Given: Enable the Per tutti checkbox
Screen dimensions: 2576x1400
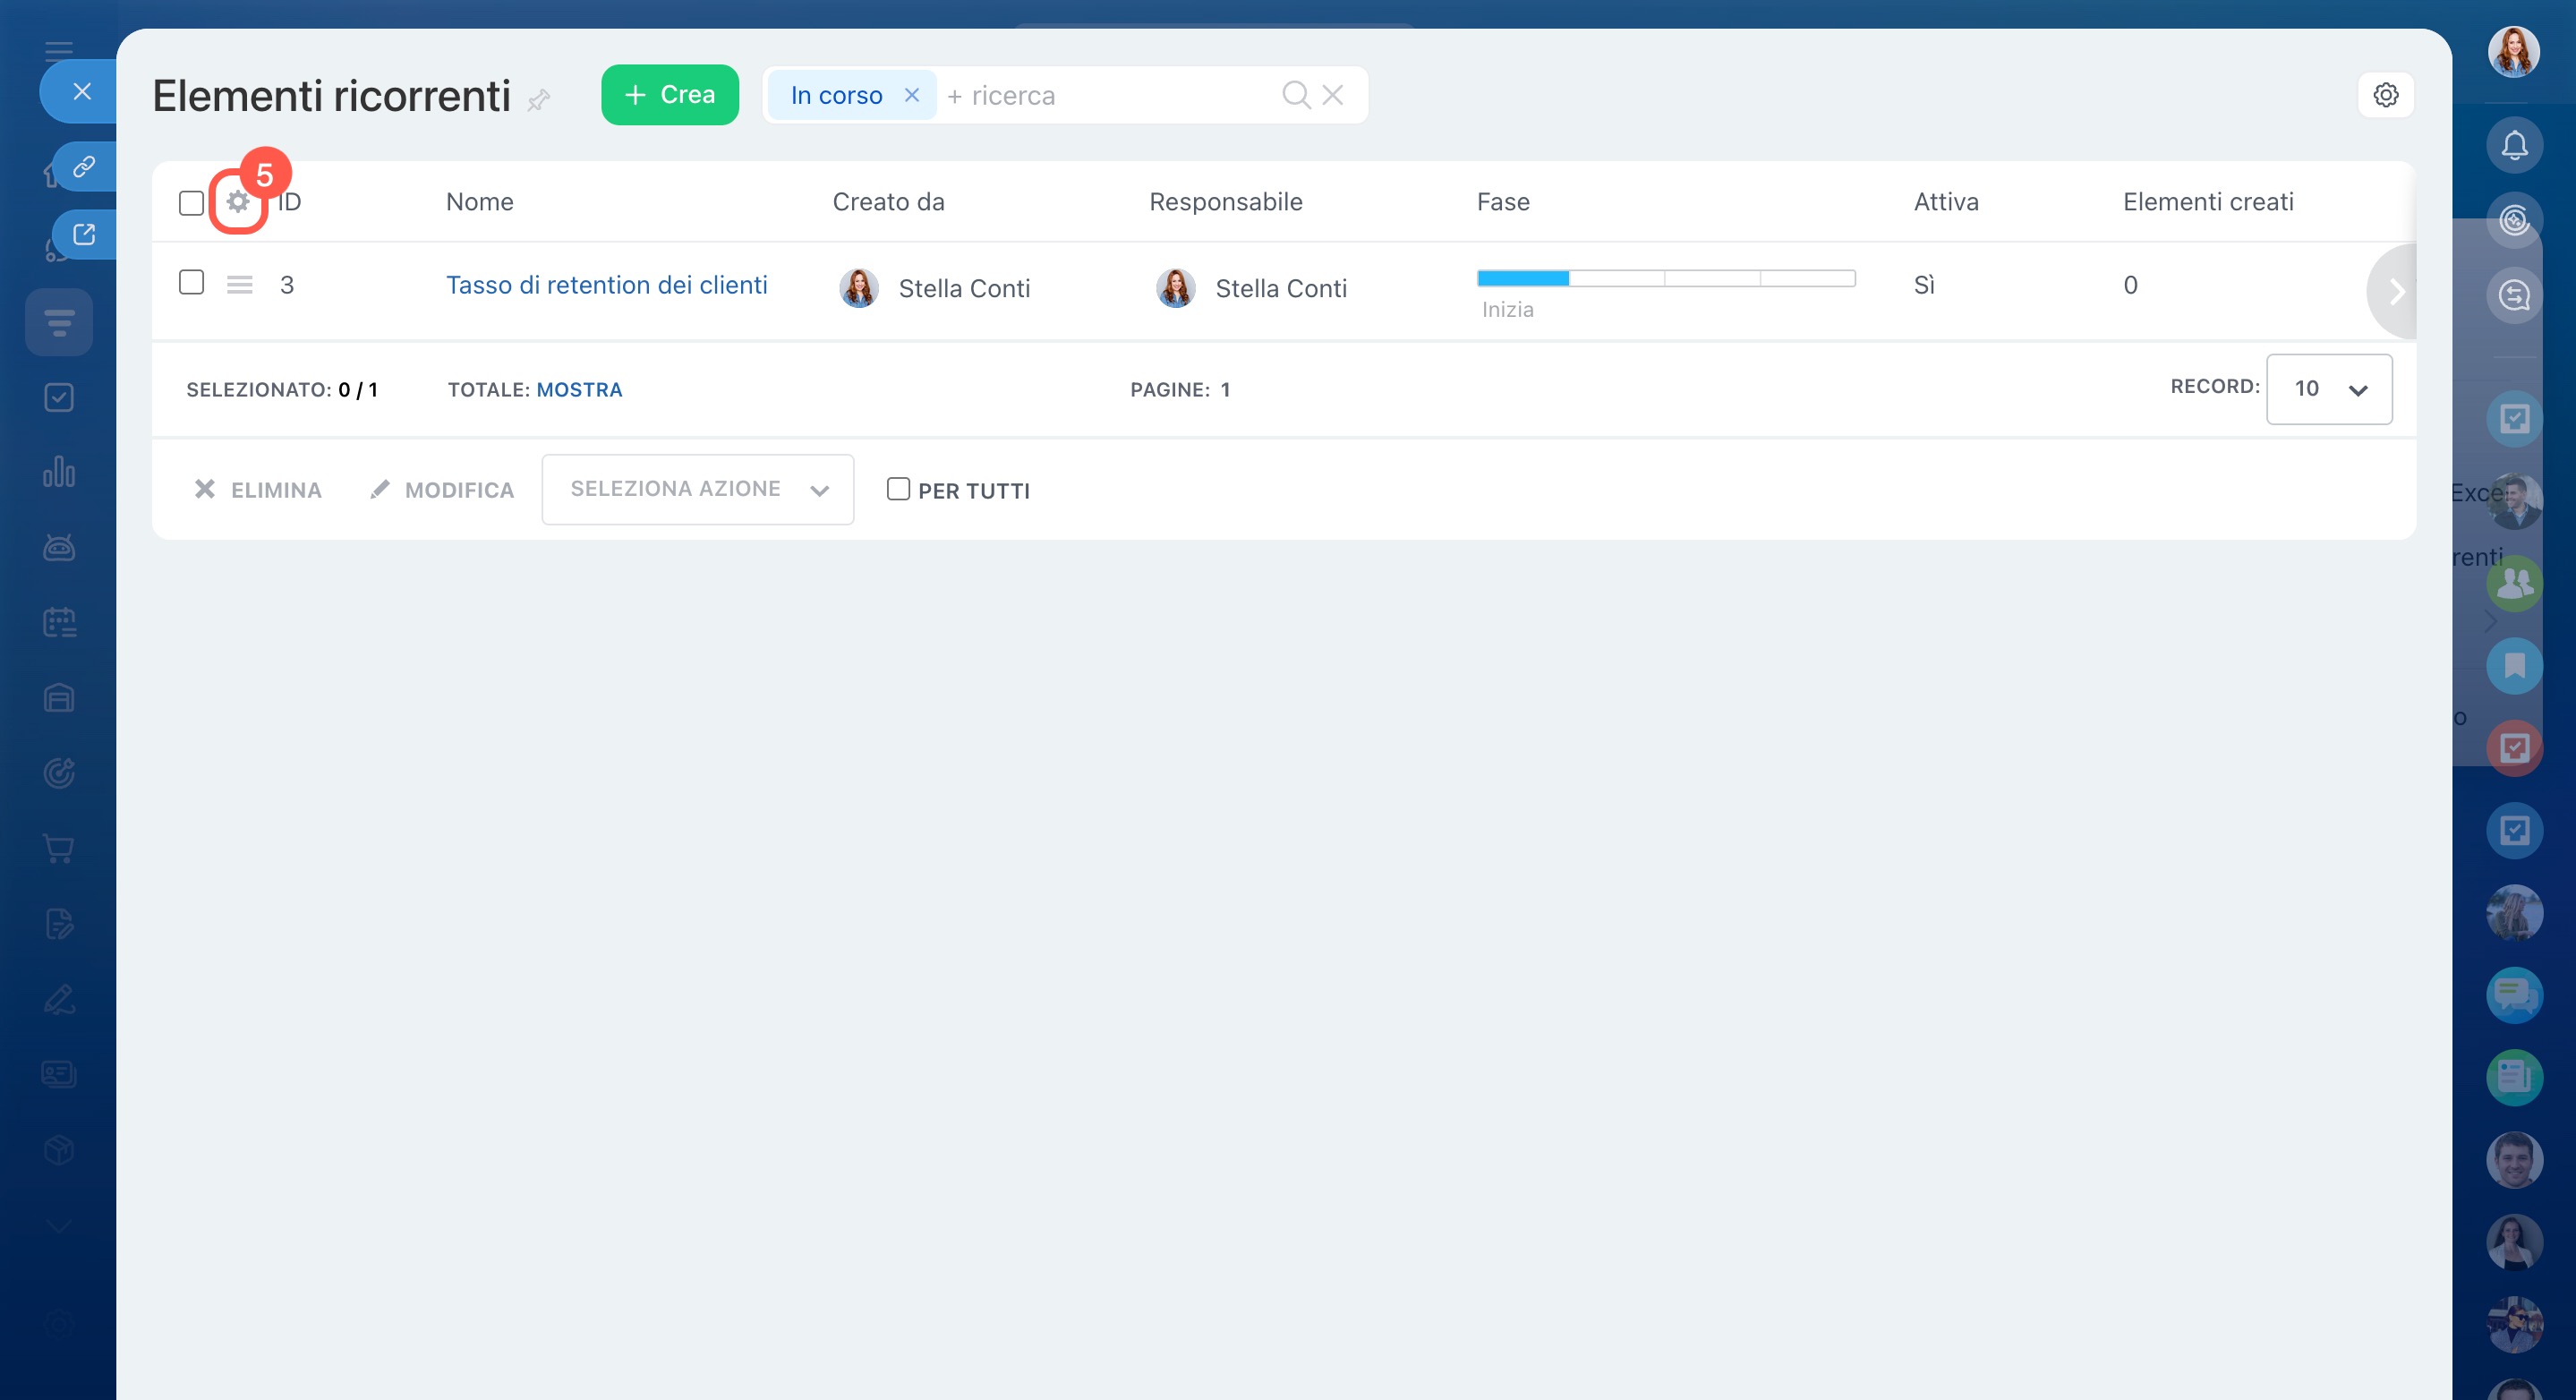Looking at the screenshot, I should tap(898, 489).
